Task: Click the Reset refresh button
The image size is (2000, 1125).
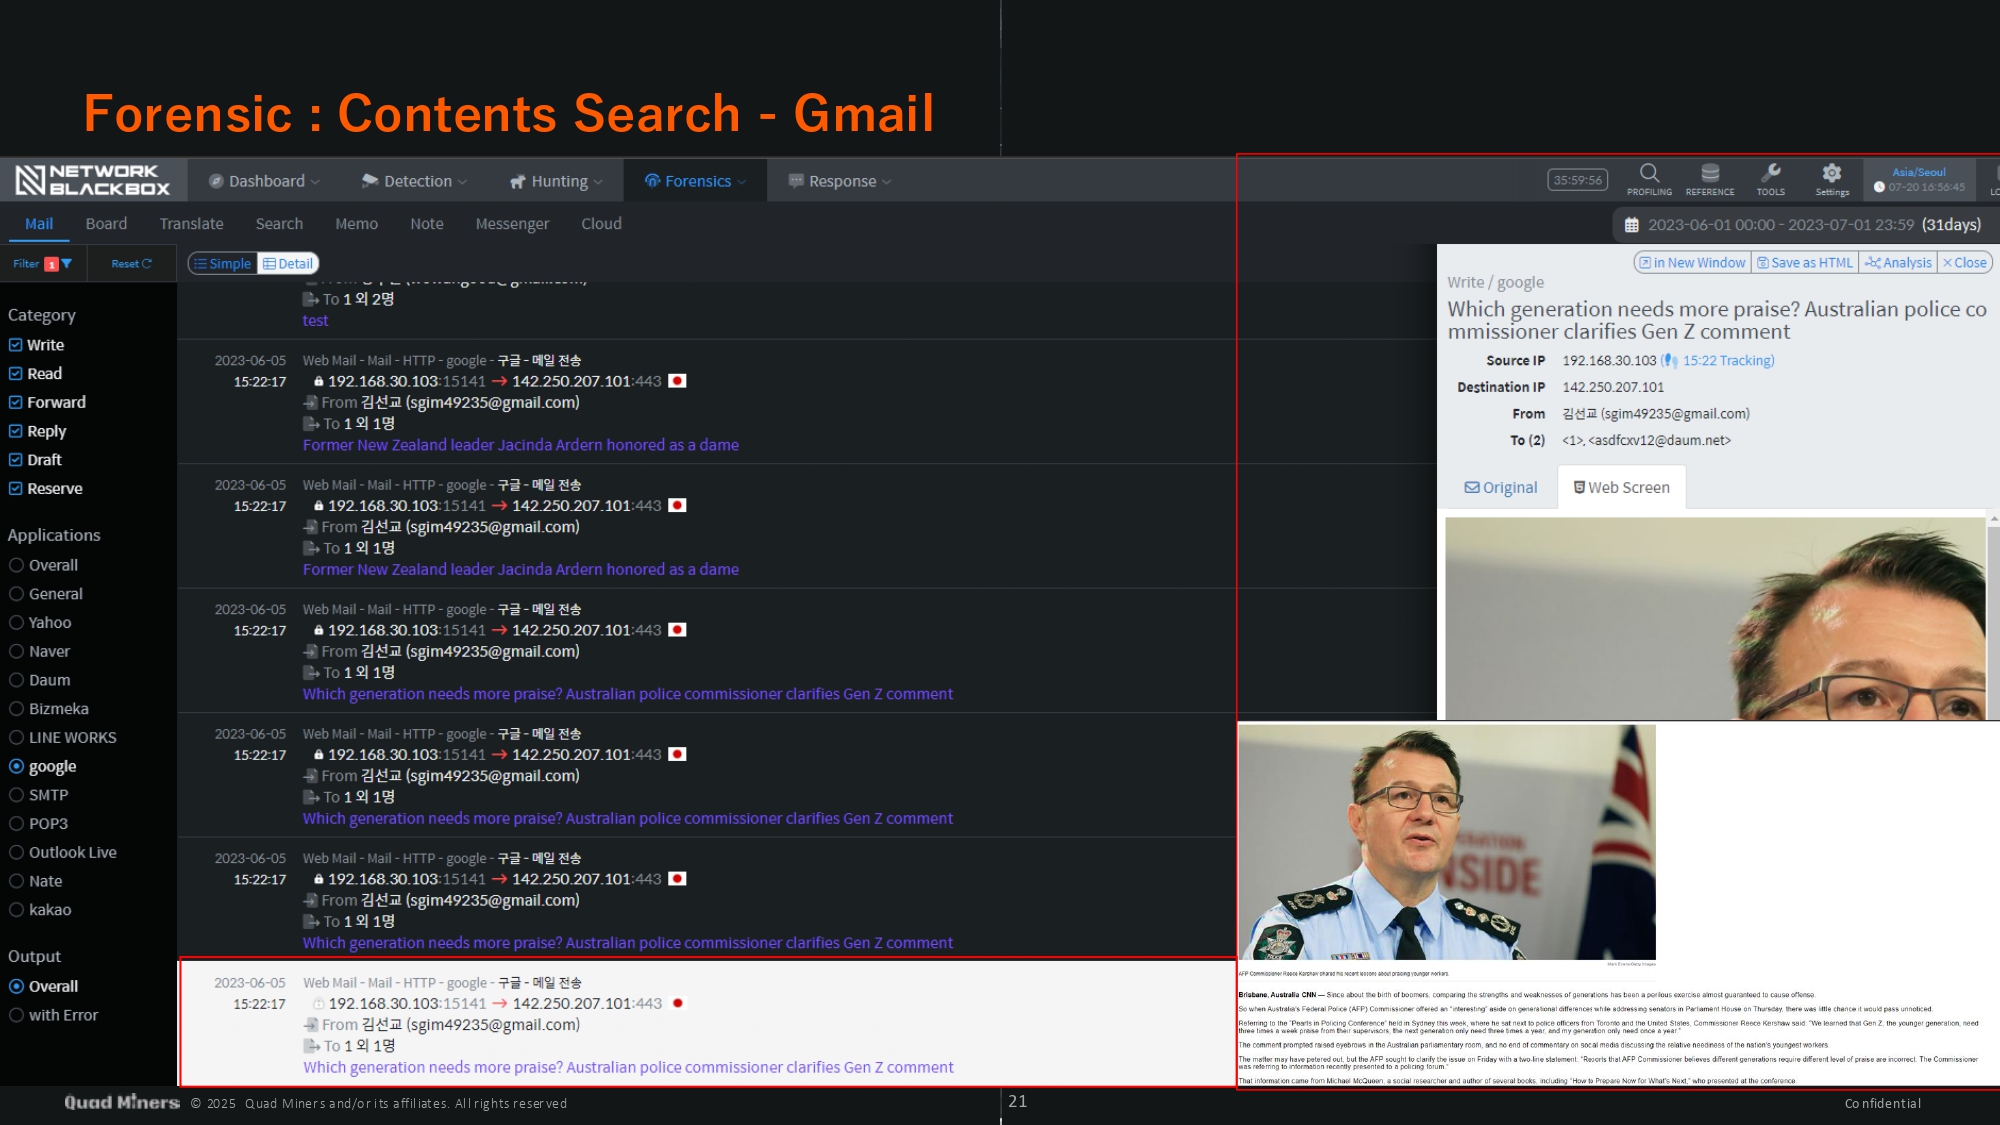Action: 132,264
